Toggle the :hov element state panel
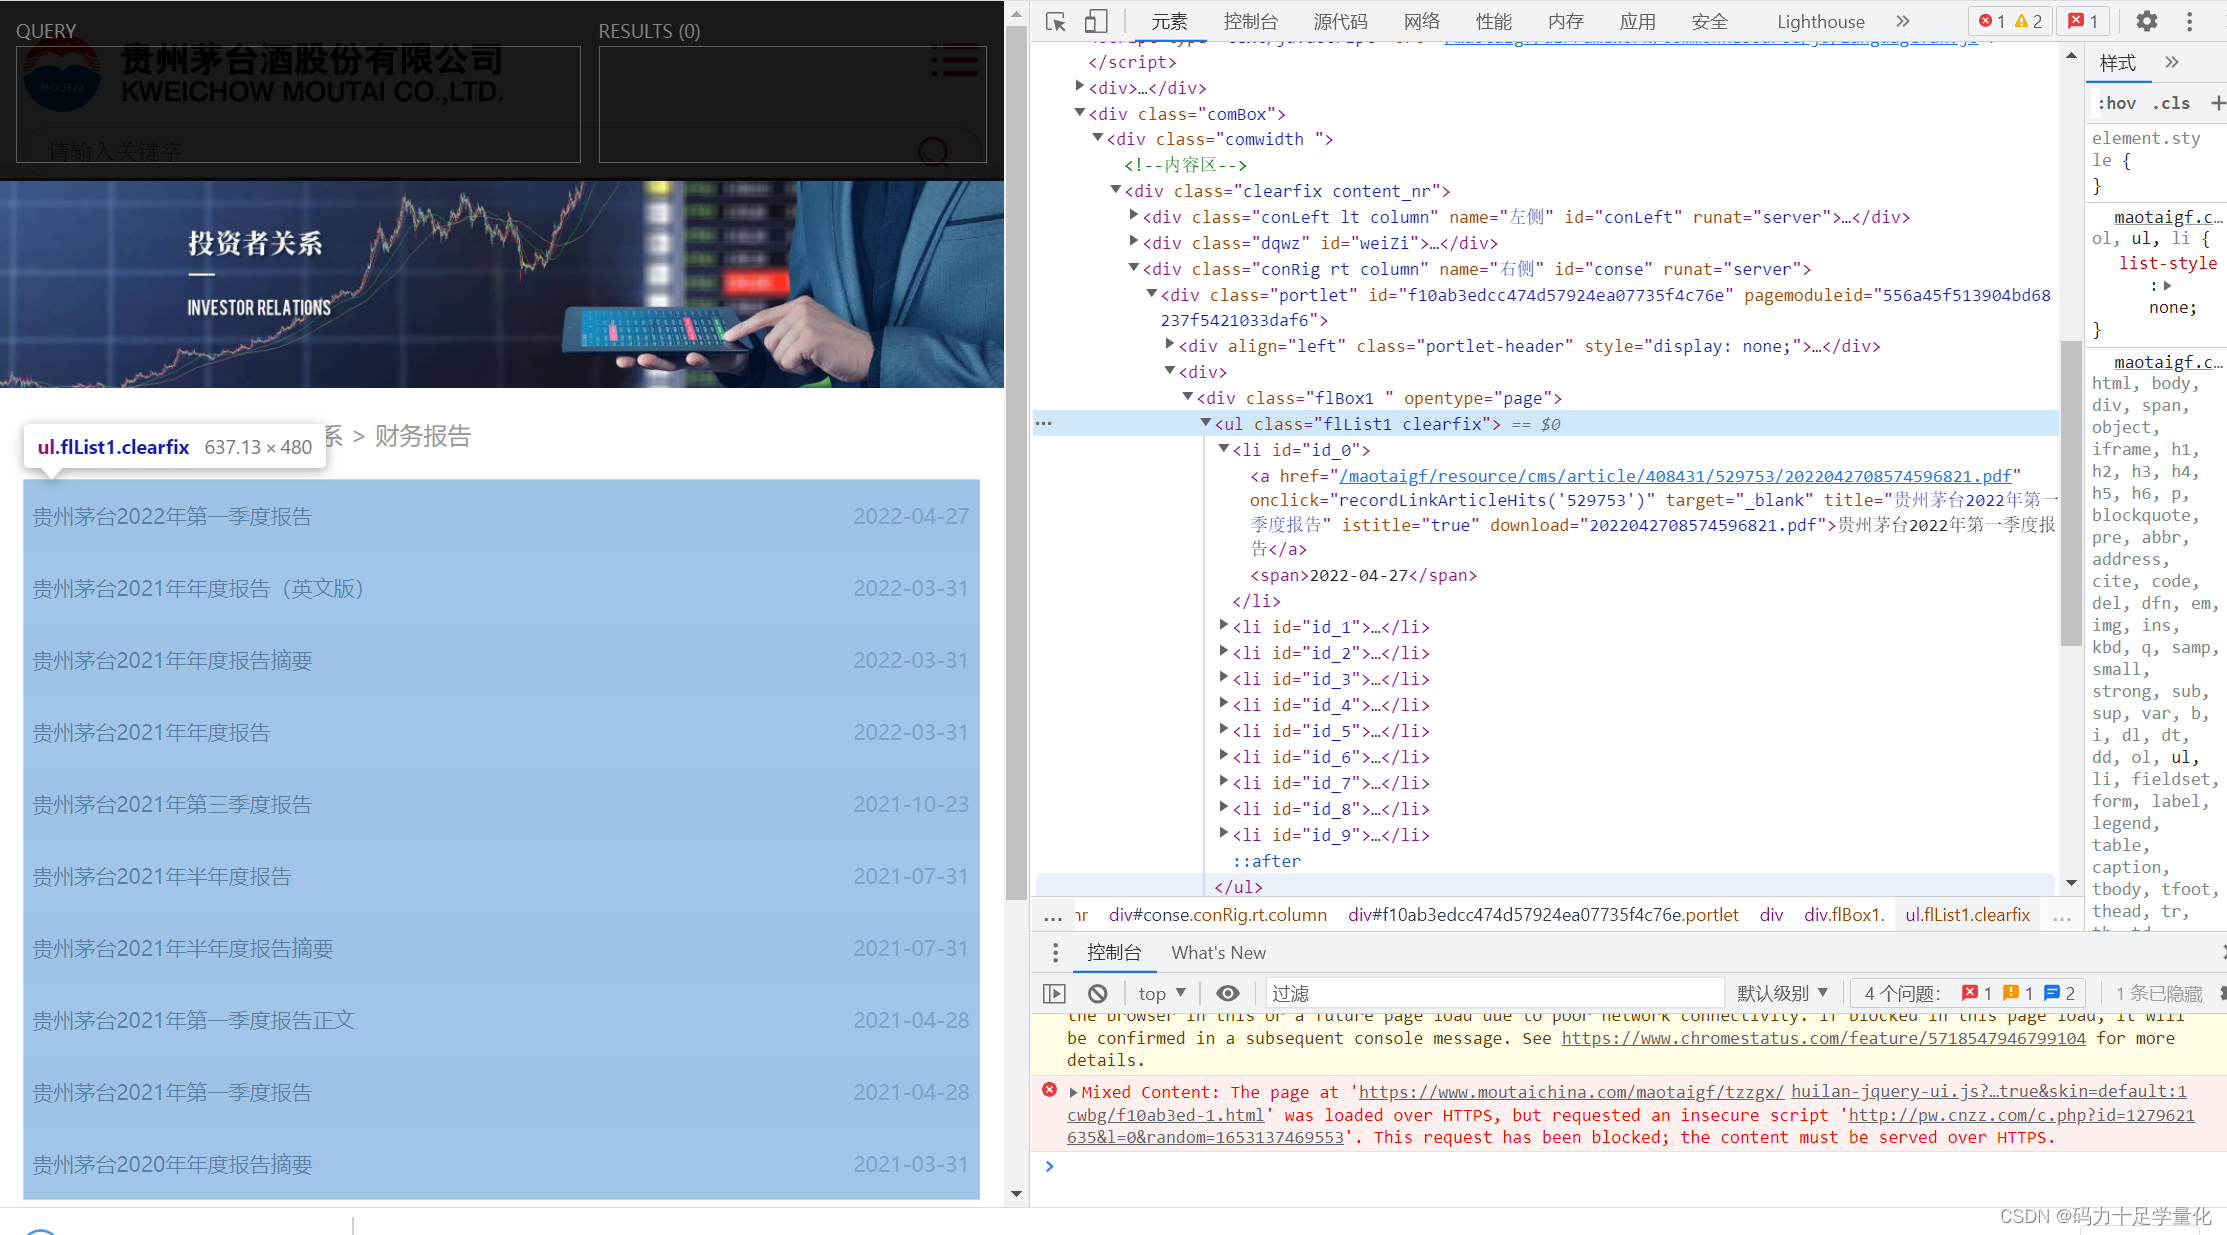This screenshot has width=2227, height=1235. tap(2116, 103)
